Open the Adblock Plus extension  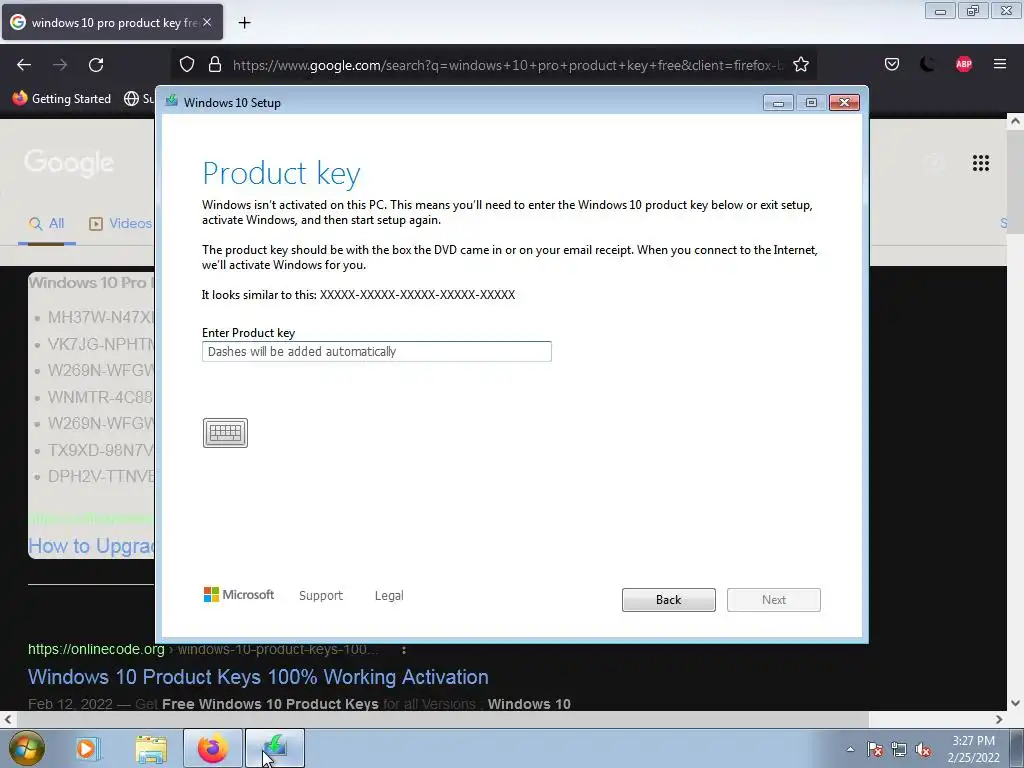tap(964, 64)
